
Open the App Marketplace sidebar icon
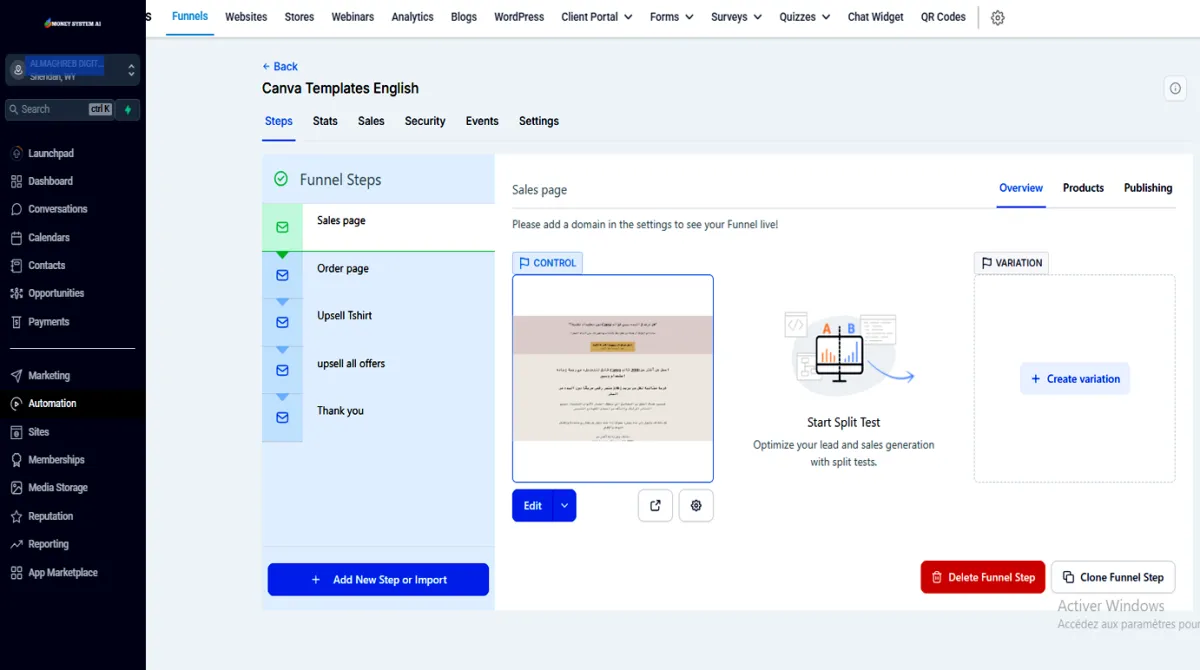[16, 573]
